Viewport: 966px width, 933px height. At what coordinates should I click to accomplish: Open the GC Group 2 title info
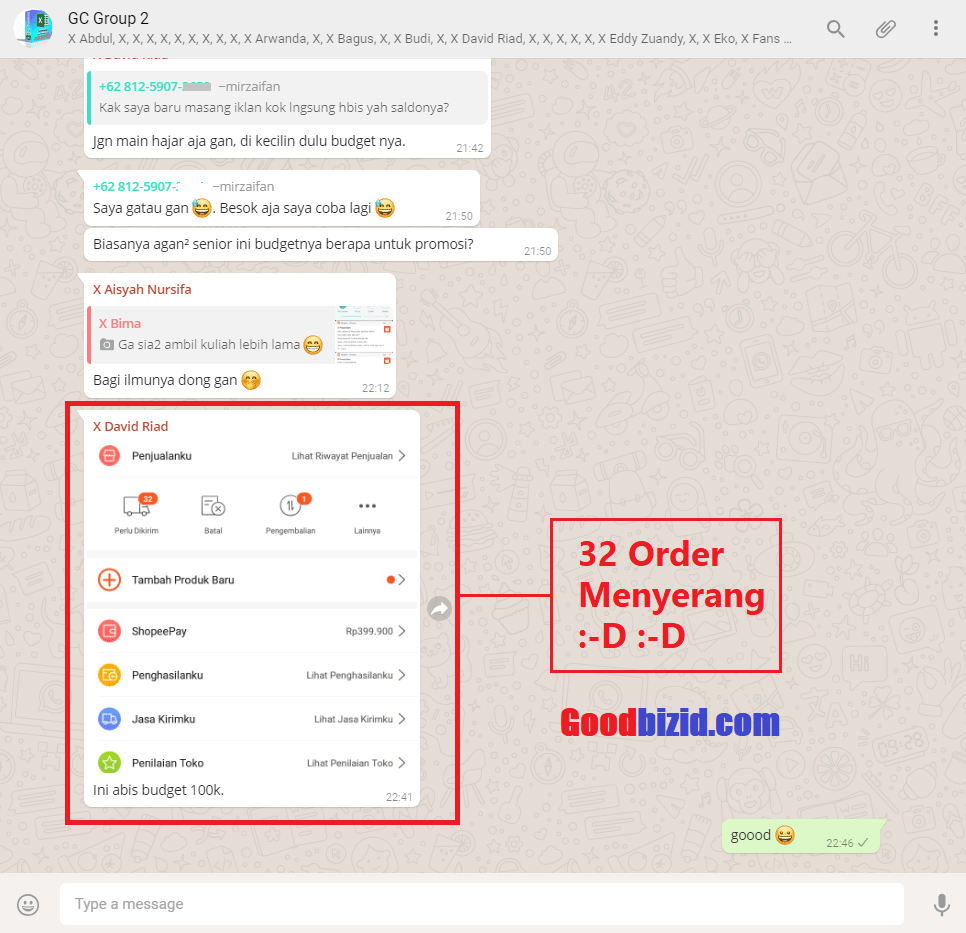pos(108,18)
